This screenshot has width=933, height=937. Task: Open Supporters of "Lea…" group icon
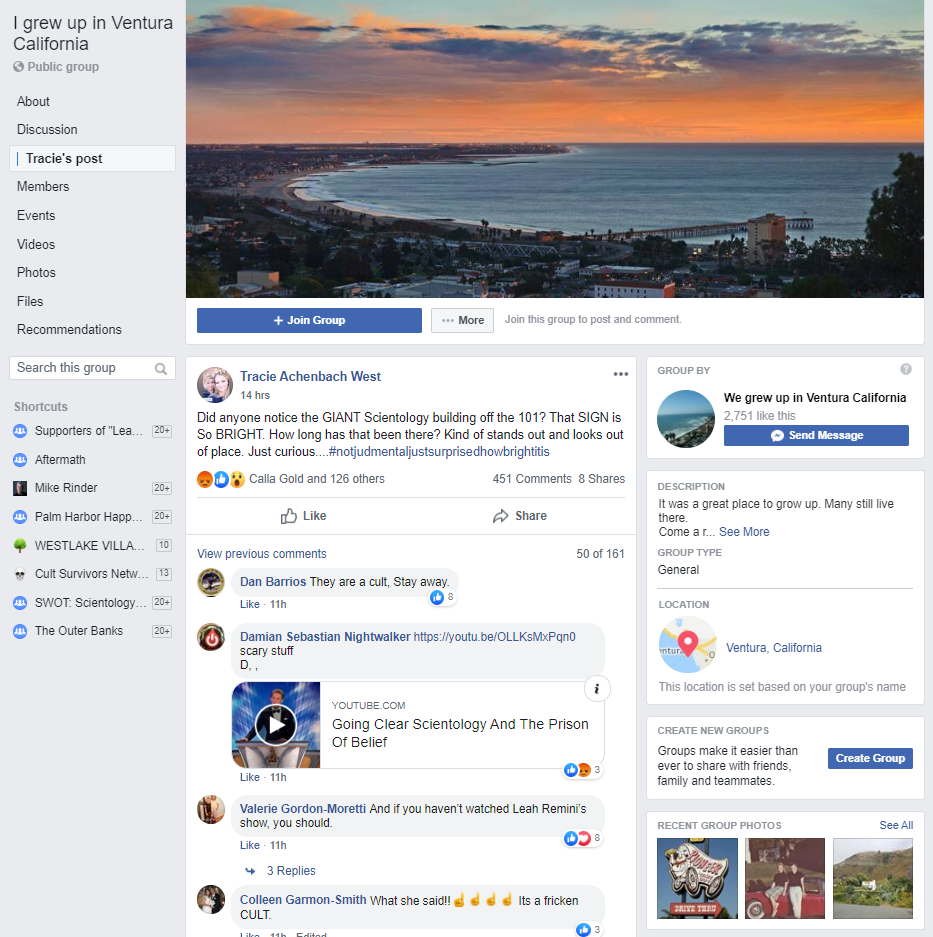(x=20, y=431)
